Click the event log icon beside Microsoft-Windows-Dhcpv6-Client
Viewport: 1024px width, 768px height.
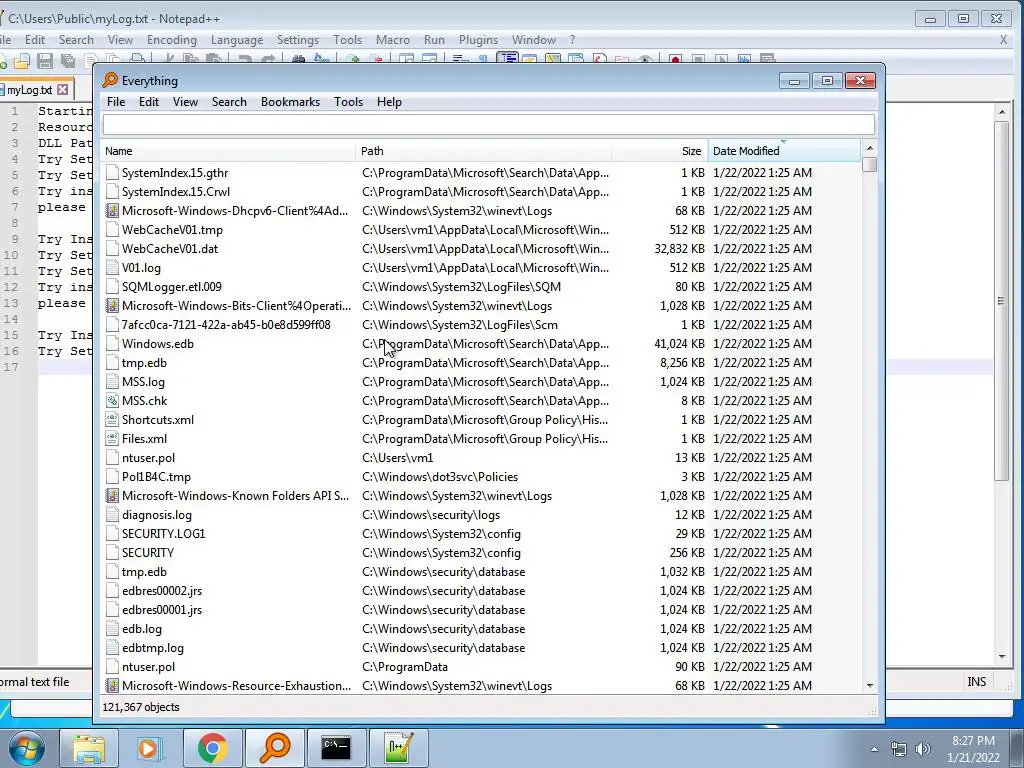click(112, 211)
